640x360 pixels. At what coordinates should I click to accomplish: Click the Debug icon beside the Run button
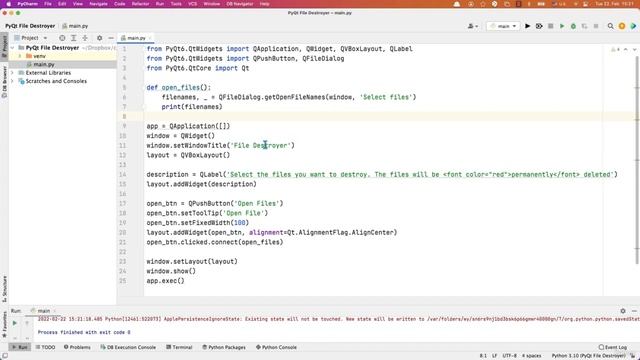[539, 26]
